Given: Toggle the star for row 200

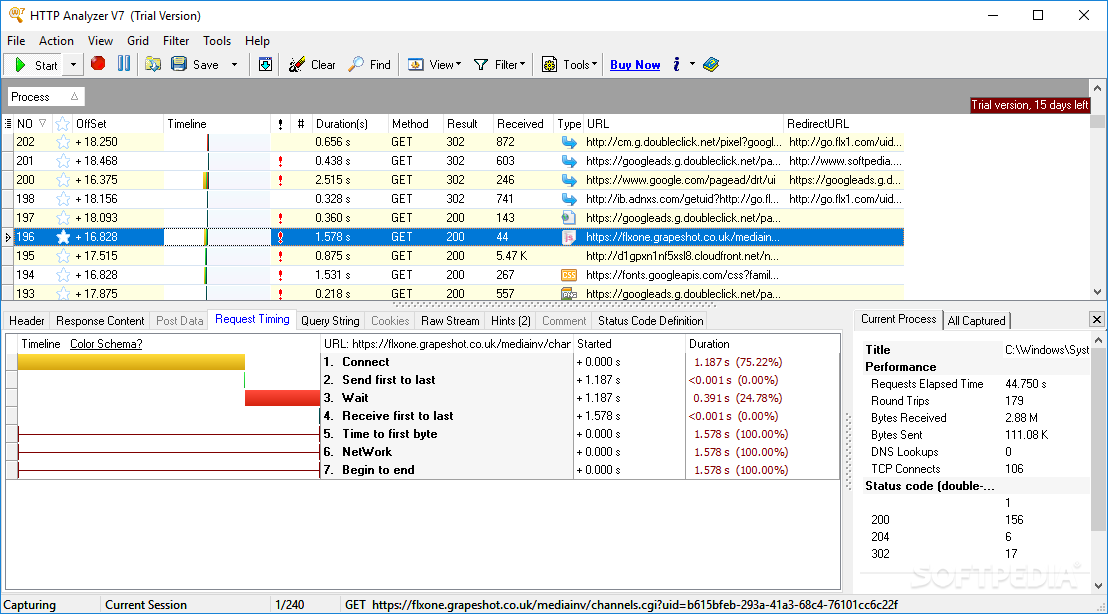Looking at the screenshot, I should [63, 180].
